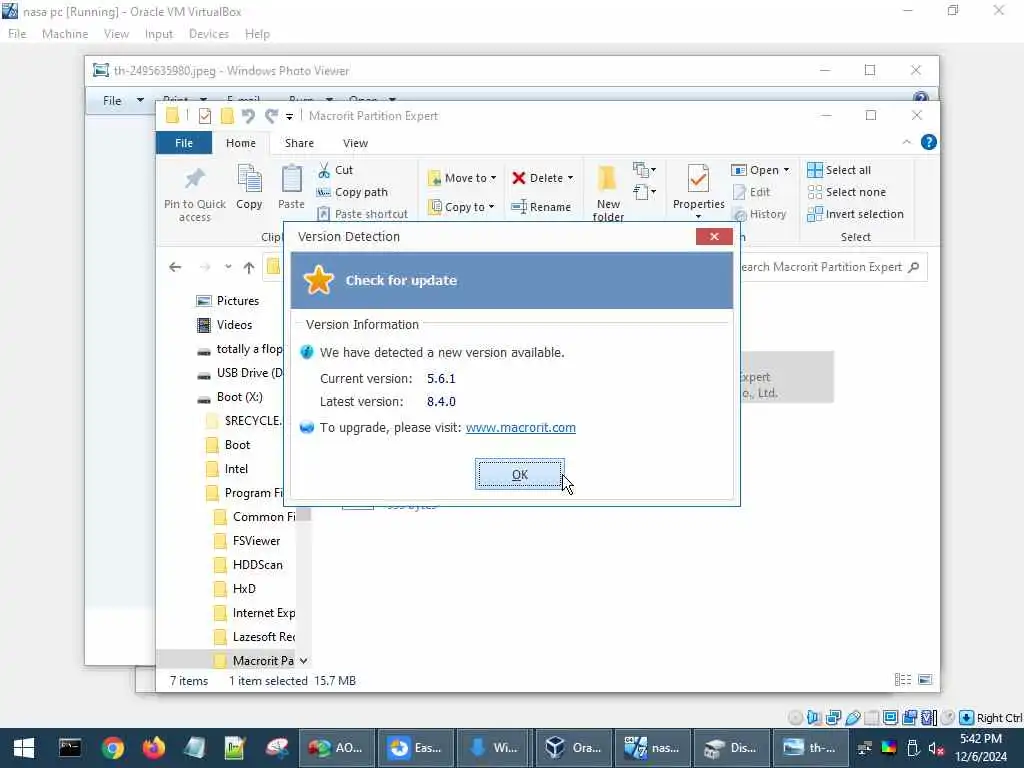The height and width of the screenshot is (768, 1024).
Task: Open VirtualBox Input menu
Action: coord(159,34)
